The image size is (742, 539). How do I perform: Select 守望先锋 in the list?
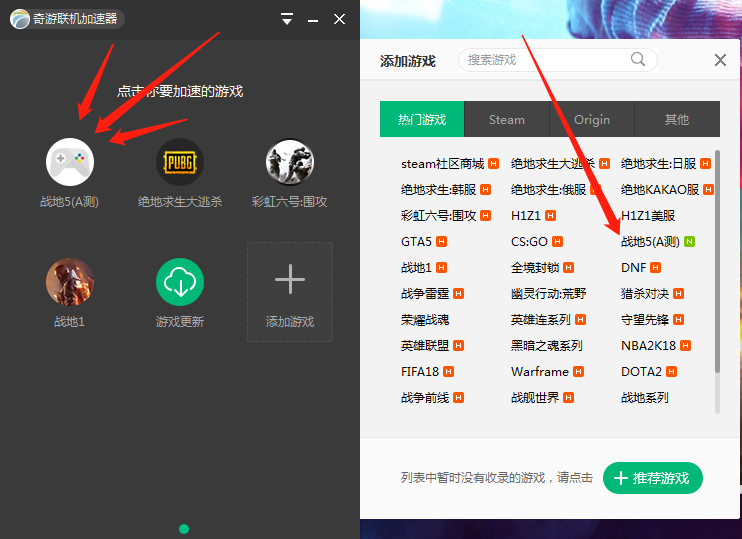click(x=645, y=320)
